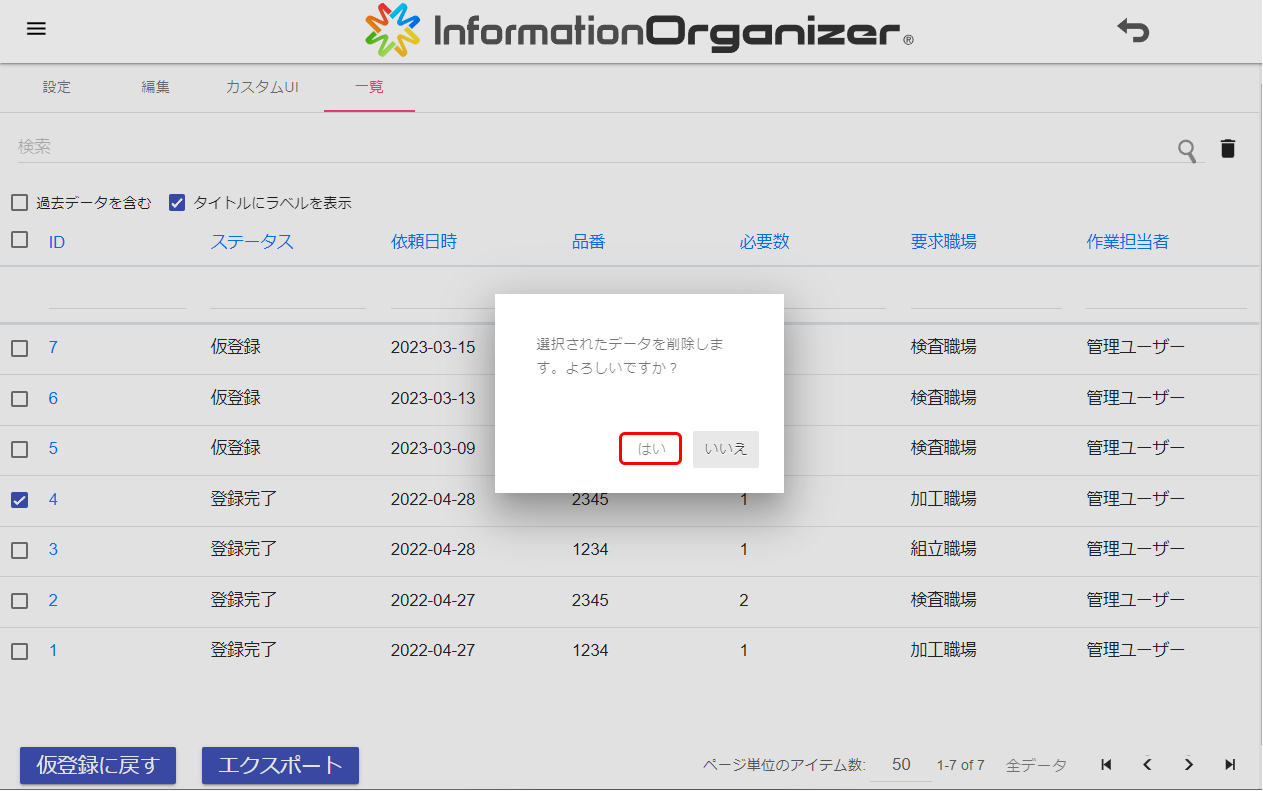Click the back arrow icon
1263x791 pixels.
point(1133,30)
